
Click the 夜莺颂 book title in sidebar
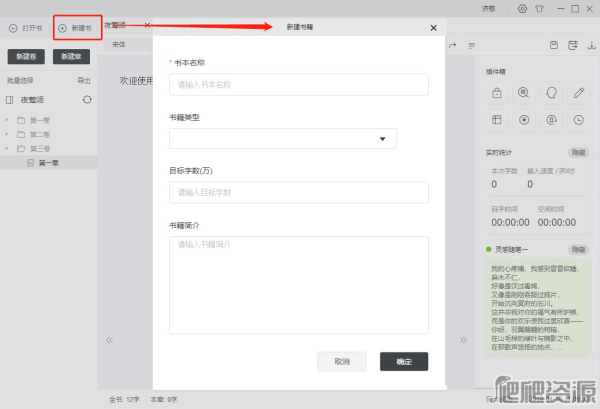(32, 100)
